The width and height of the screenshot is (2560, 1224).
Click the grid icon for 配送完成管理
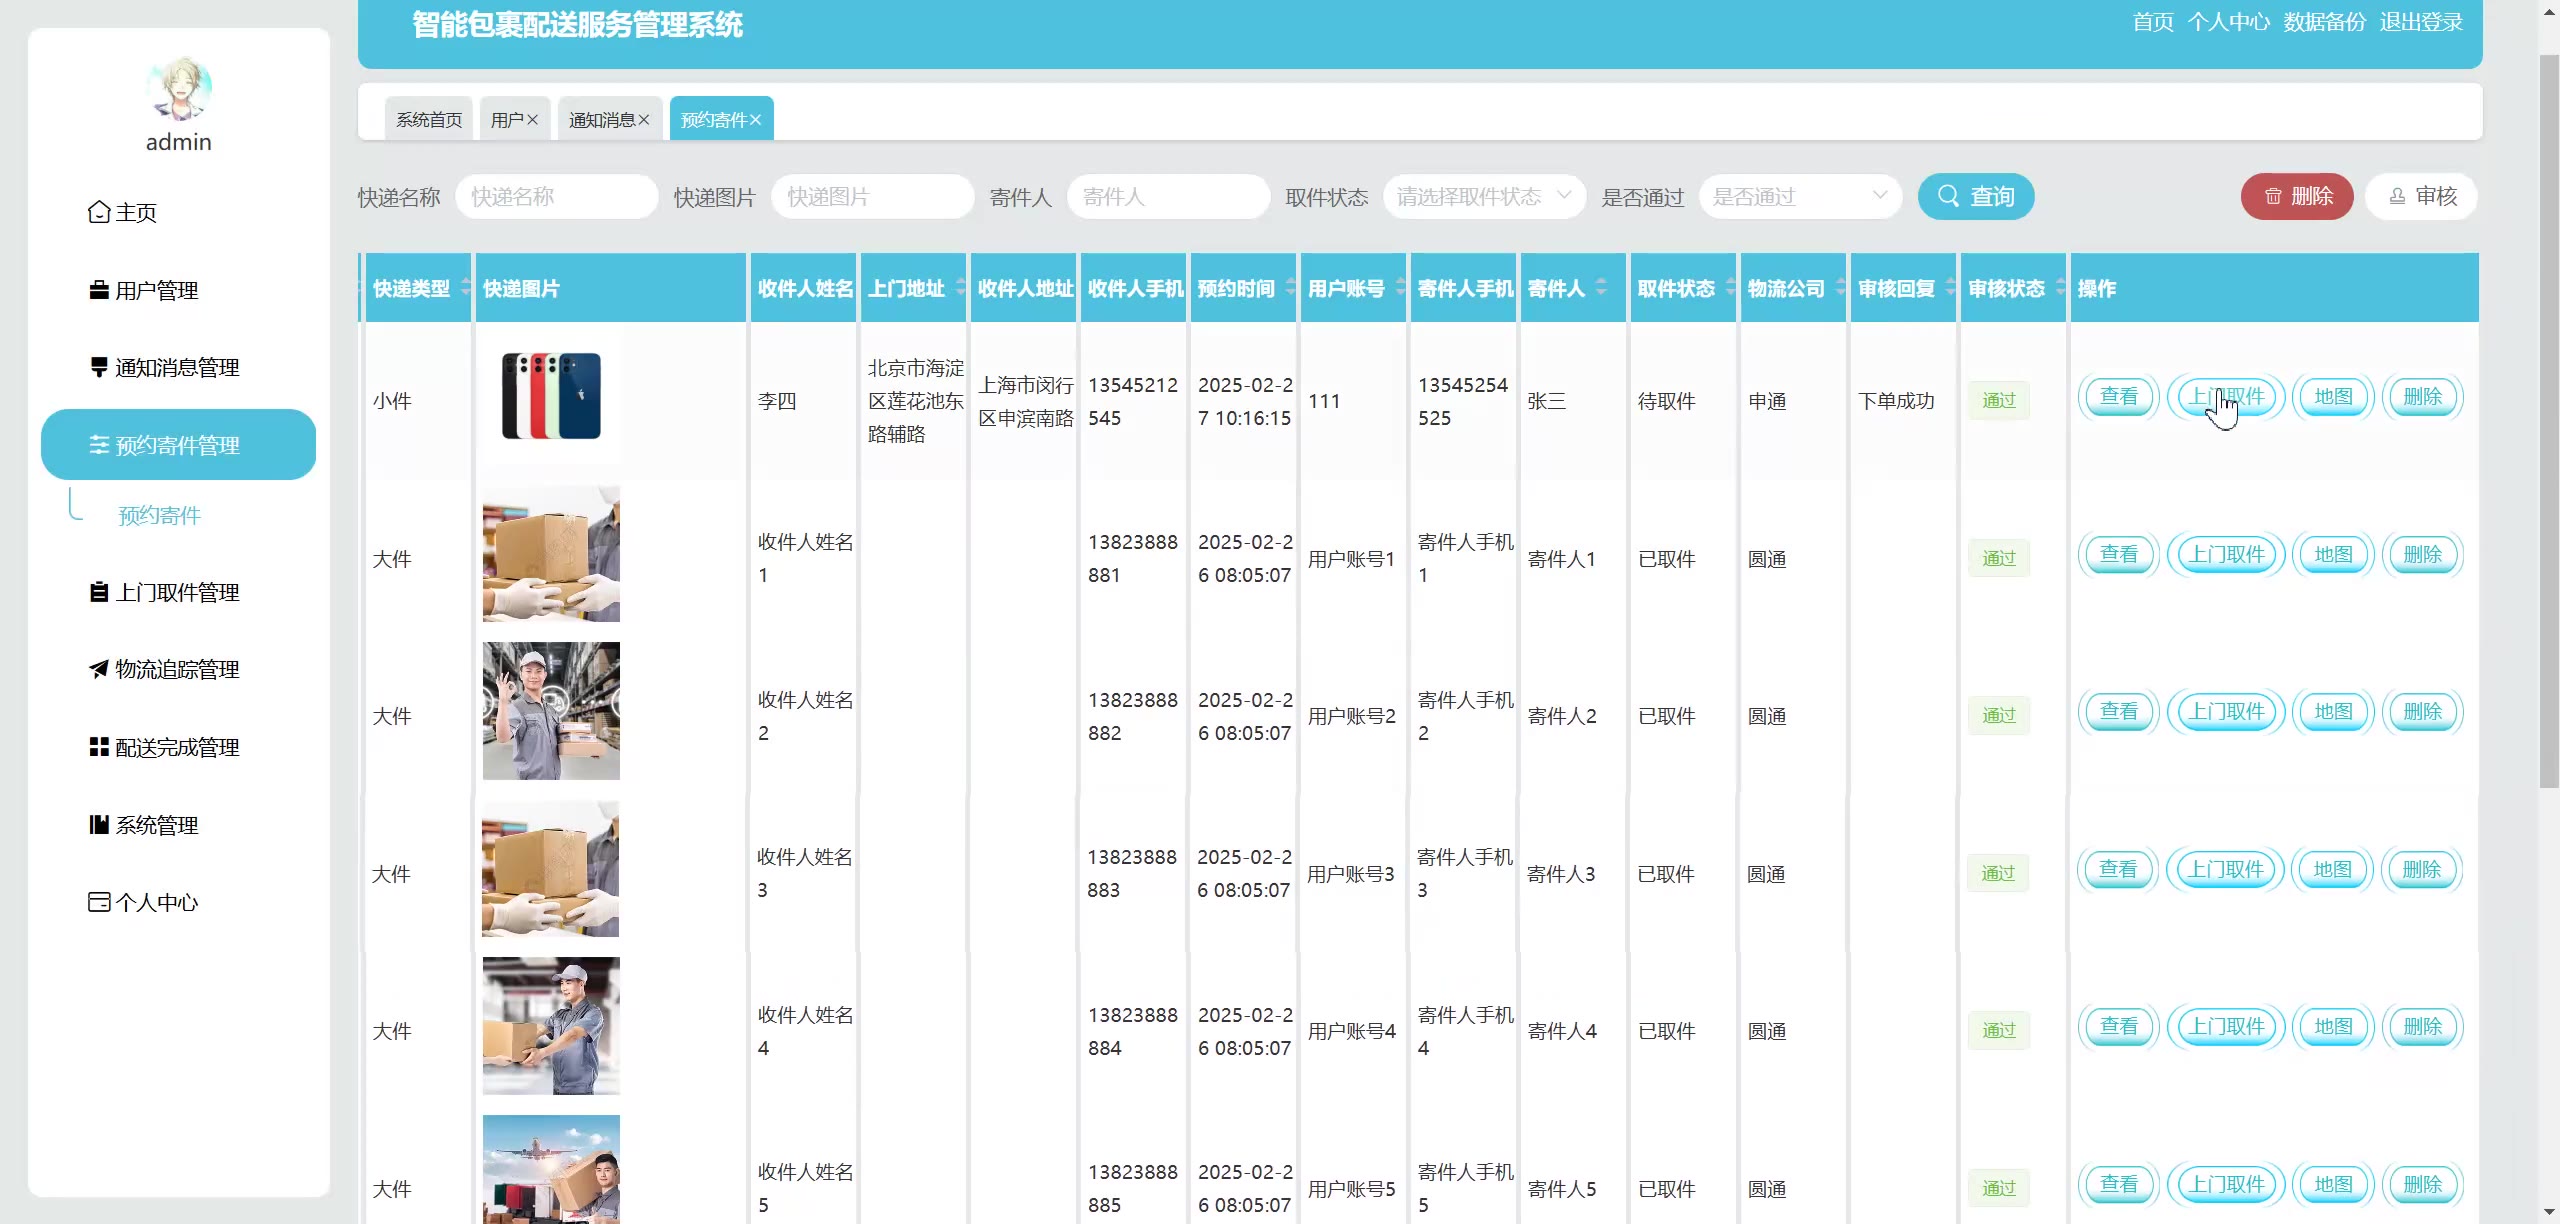99,747
